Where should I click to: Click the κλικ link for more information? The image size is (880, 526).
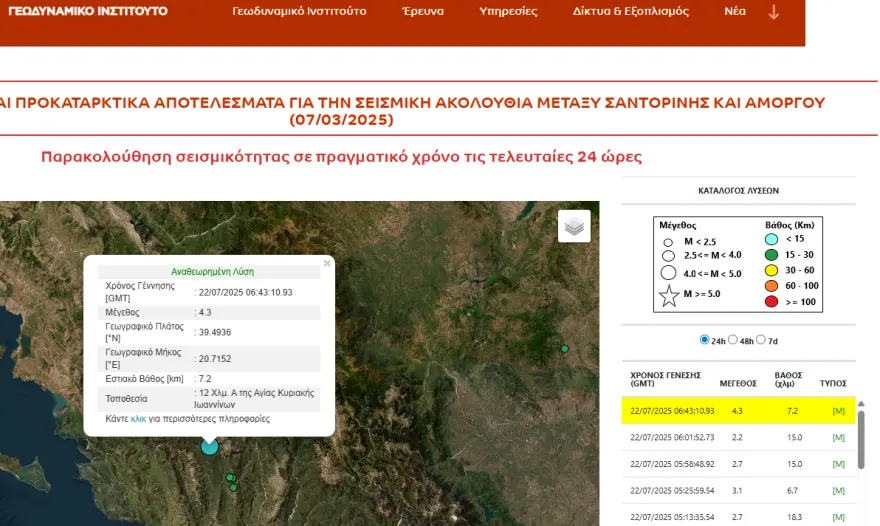pyautogui.click(x=138, y=419)
